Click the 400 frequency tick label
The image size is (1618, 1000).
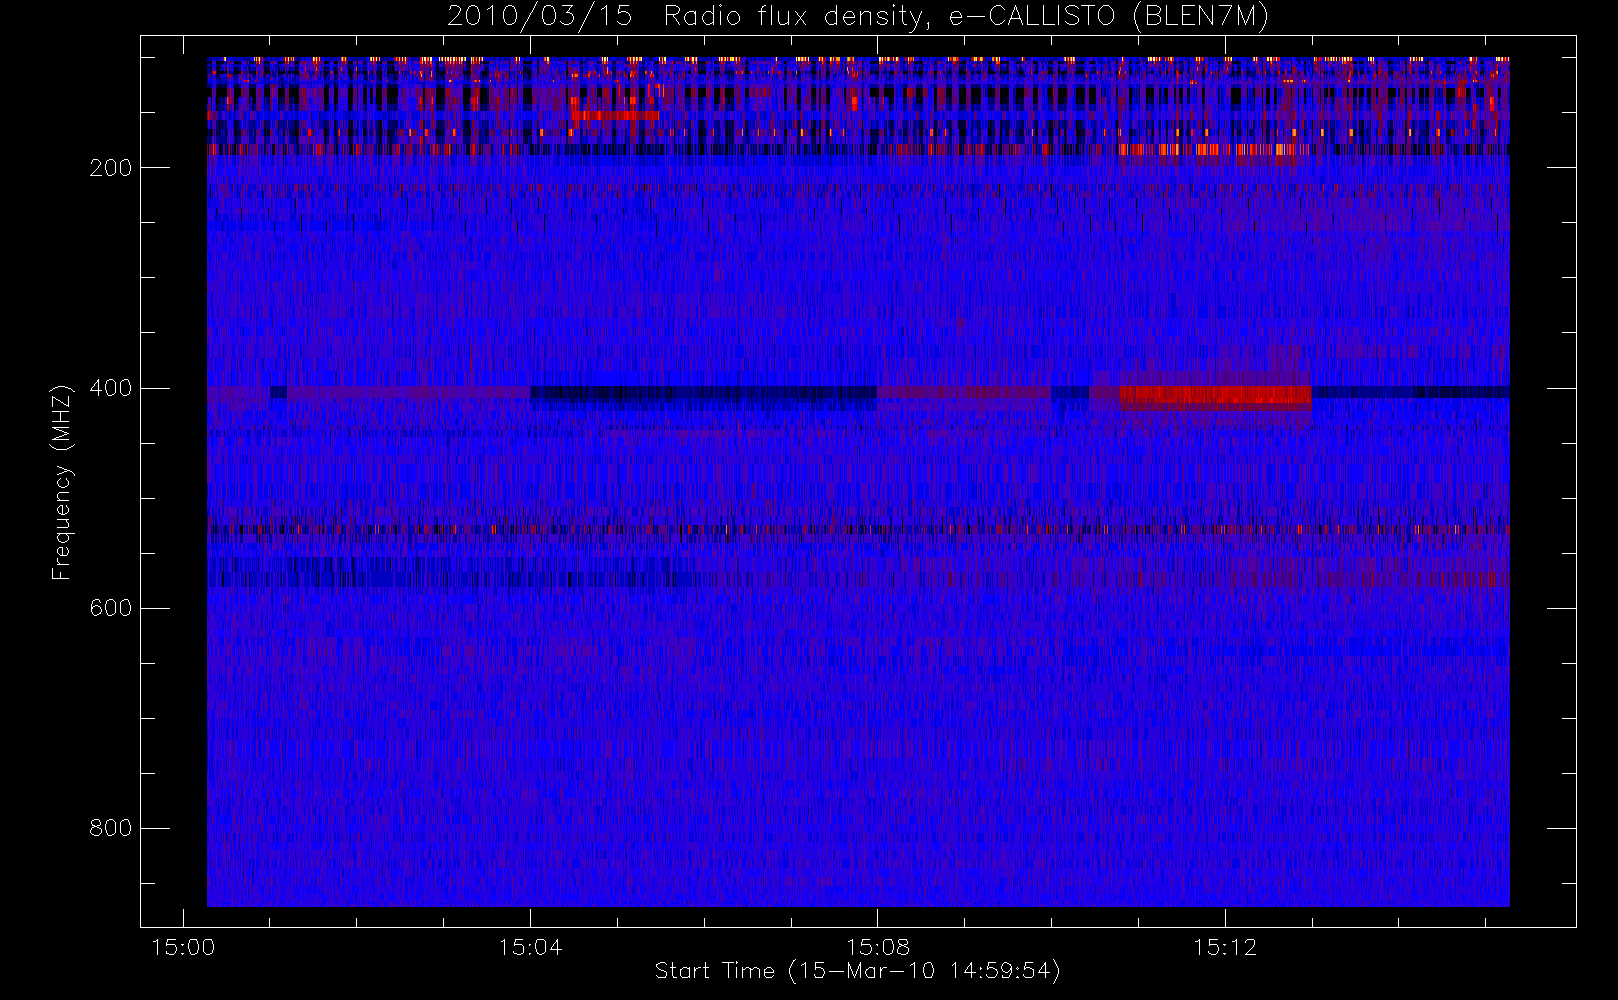click(x=110, y=388)
